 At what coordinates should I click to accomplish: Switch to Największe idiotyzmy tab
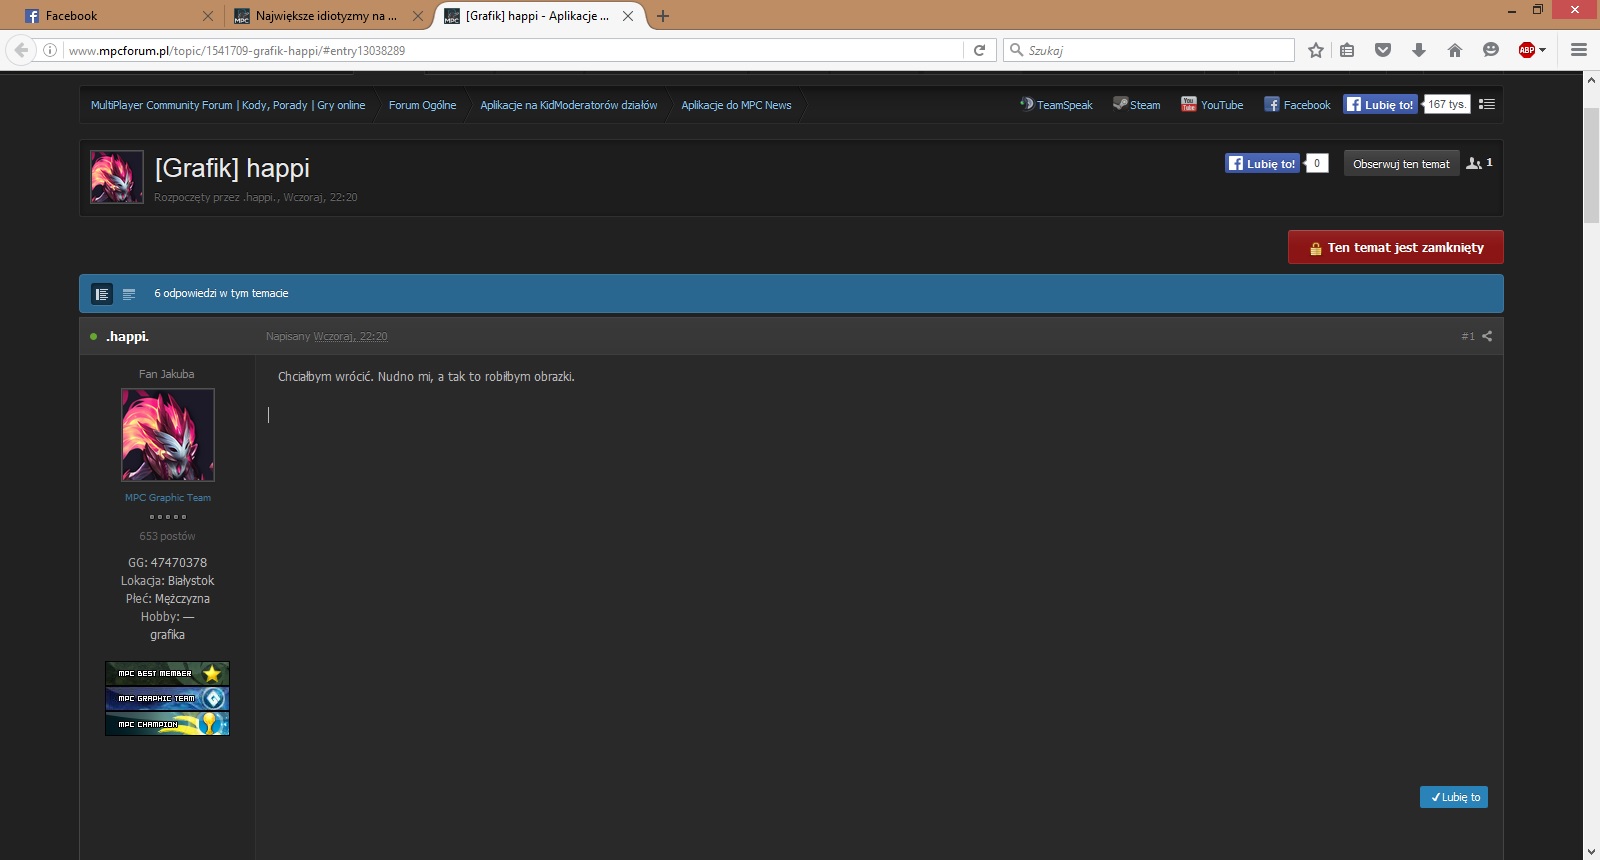(x=326, y=16)
